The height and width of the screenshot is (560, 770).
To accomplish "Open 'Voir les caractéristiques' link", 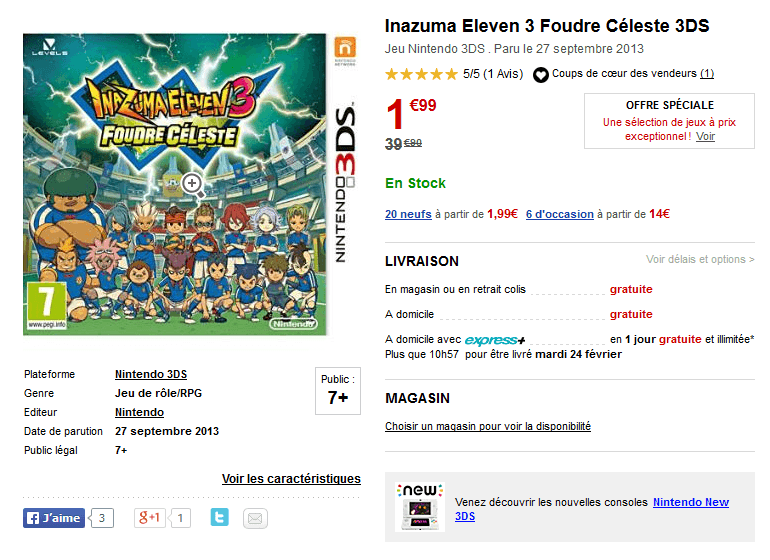I will 291,479.
